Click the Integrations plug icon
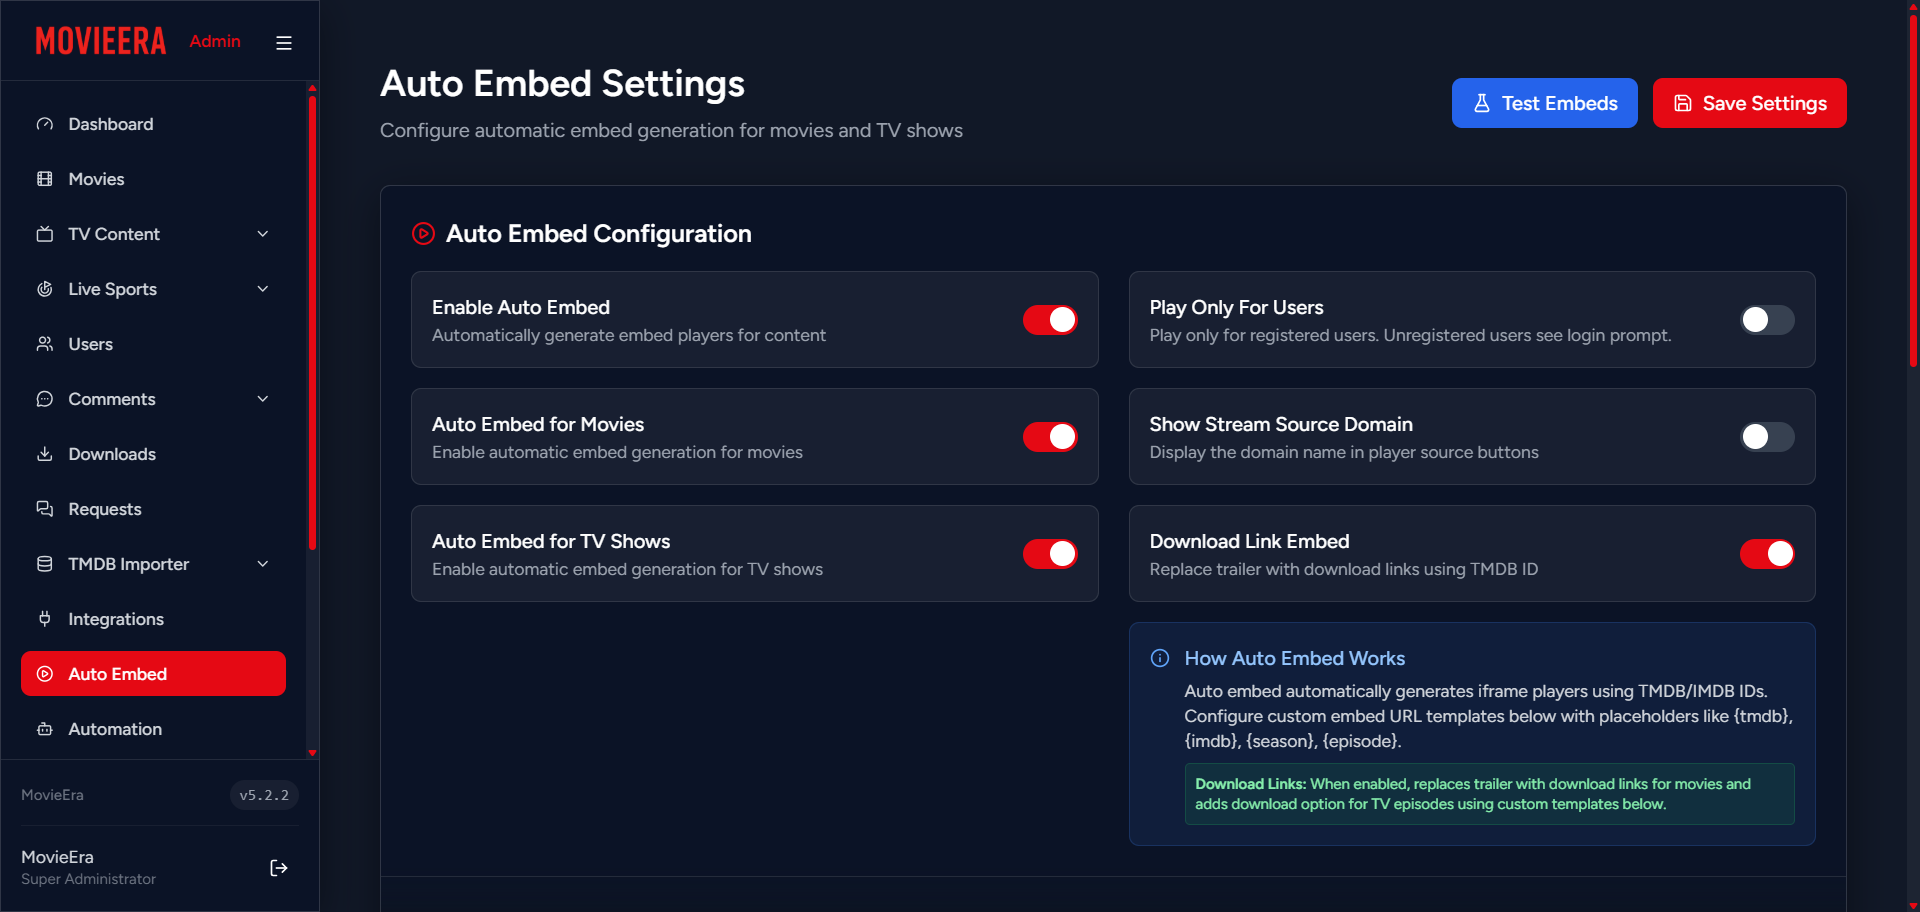Viewport: 1920px width, 912px height. [45, 619]
